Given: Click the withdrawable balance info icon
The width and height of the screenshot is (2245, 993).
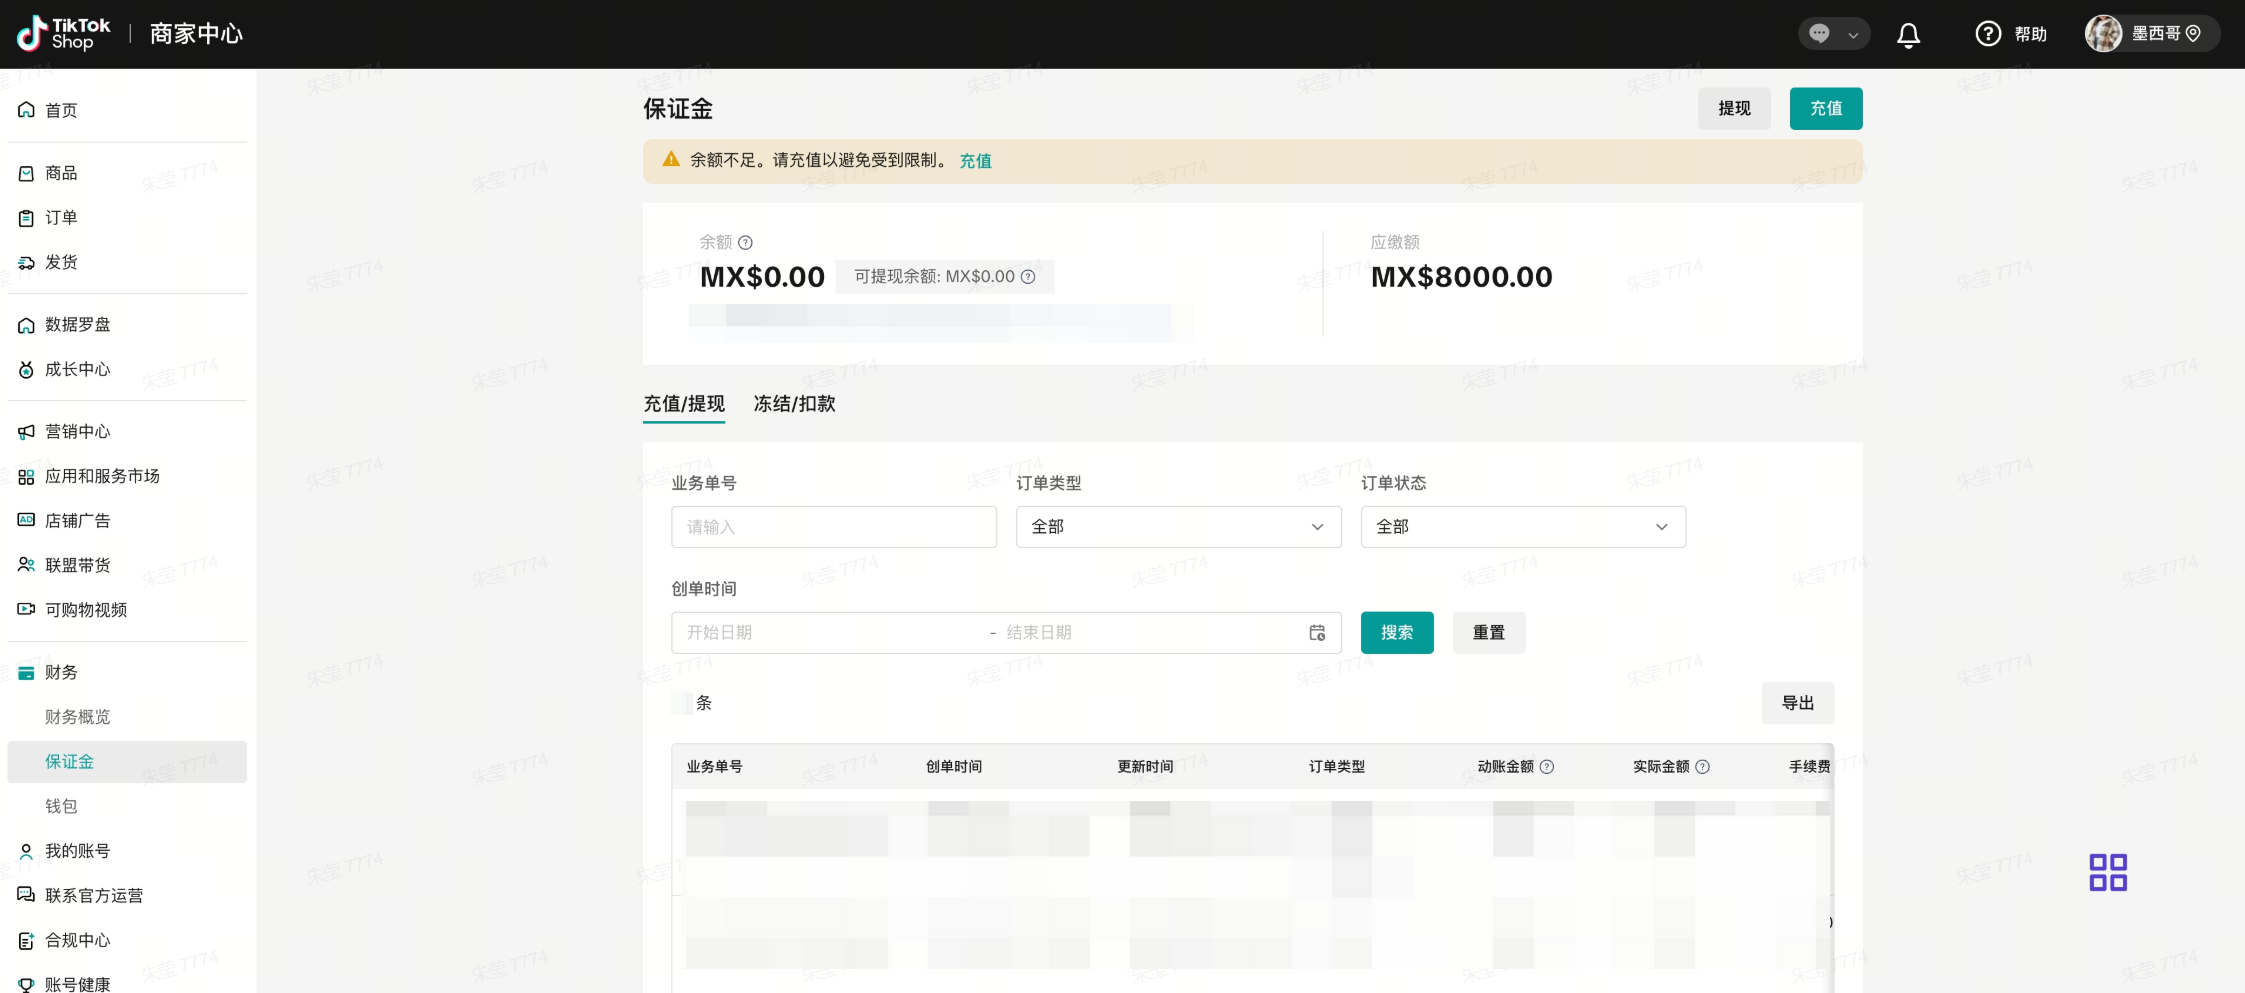Looking at the screenshot, I should click(1028, 277).
